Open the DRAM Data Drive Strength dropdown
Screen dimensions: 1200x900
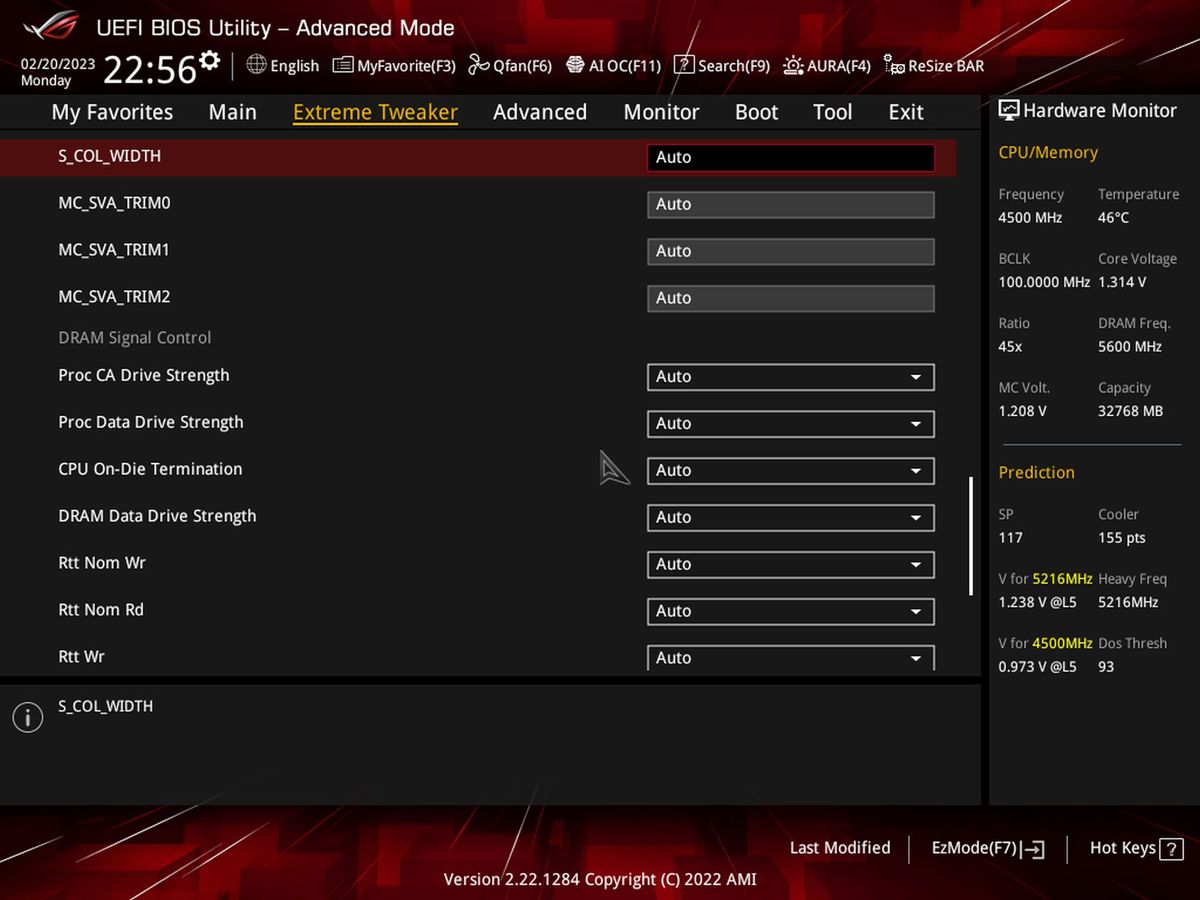tap(791, 518)
